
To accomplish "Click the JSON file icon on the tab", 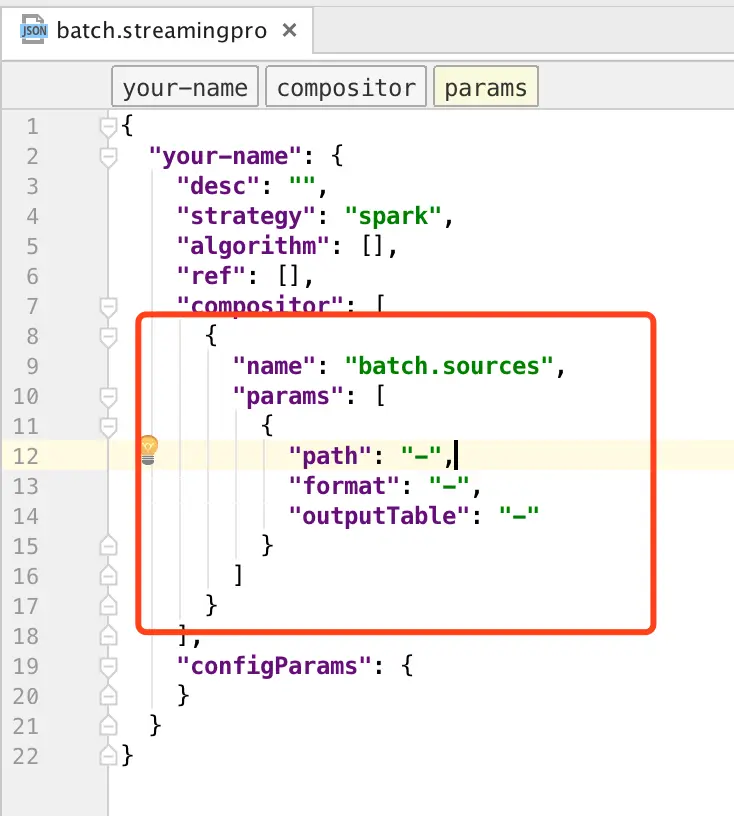I will tap(33, 30).
